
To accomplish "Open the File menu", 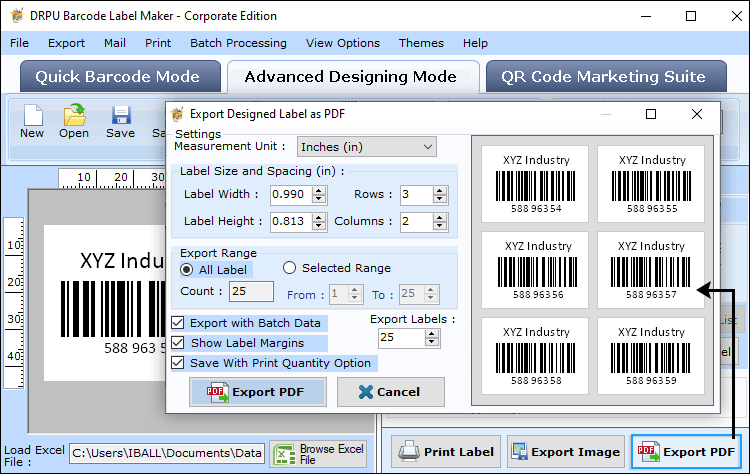I will pyautogui.click(x=19, y=43).
